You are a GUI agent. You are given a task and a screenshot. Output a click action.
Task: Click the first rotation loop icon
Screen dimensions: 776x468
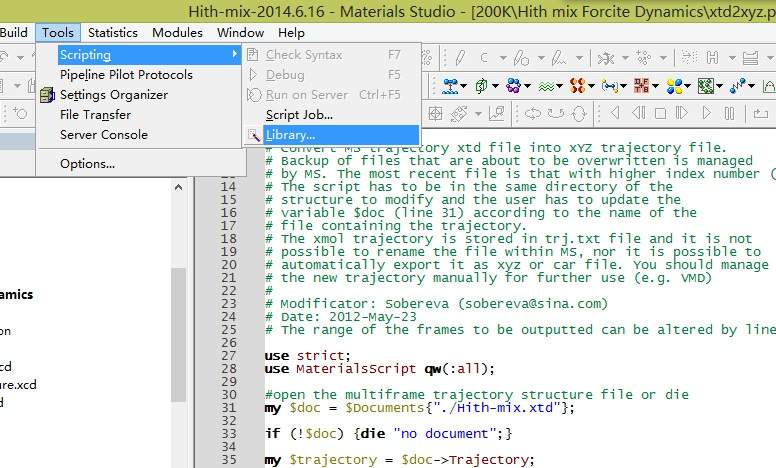(532, 114)
